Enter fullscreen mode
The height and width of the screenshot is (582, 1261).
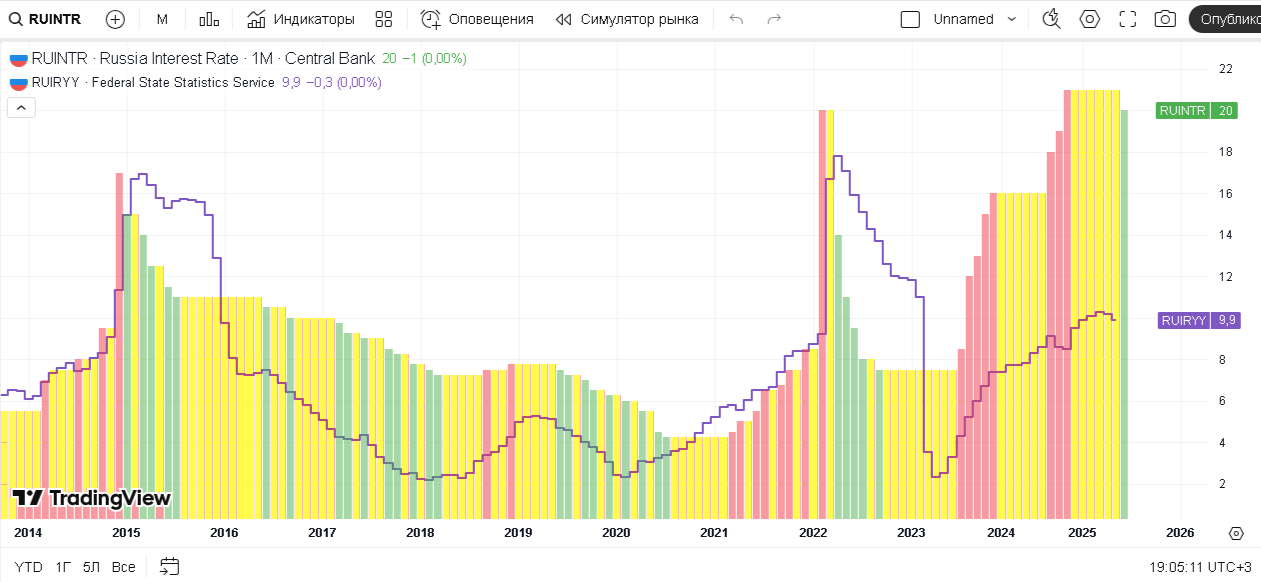1128,19
